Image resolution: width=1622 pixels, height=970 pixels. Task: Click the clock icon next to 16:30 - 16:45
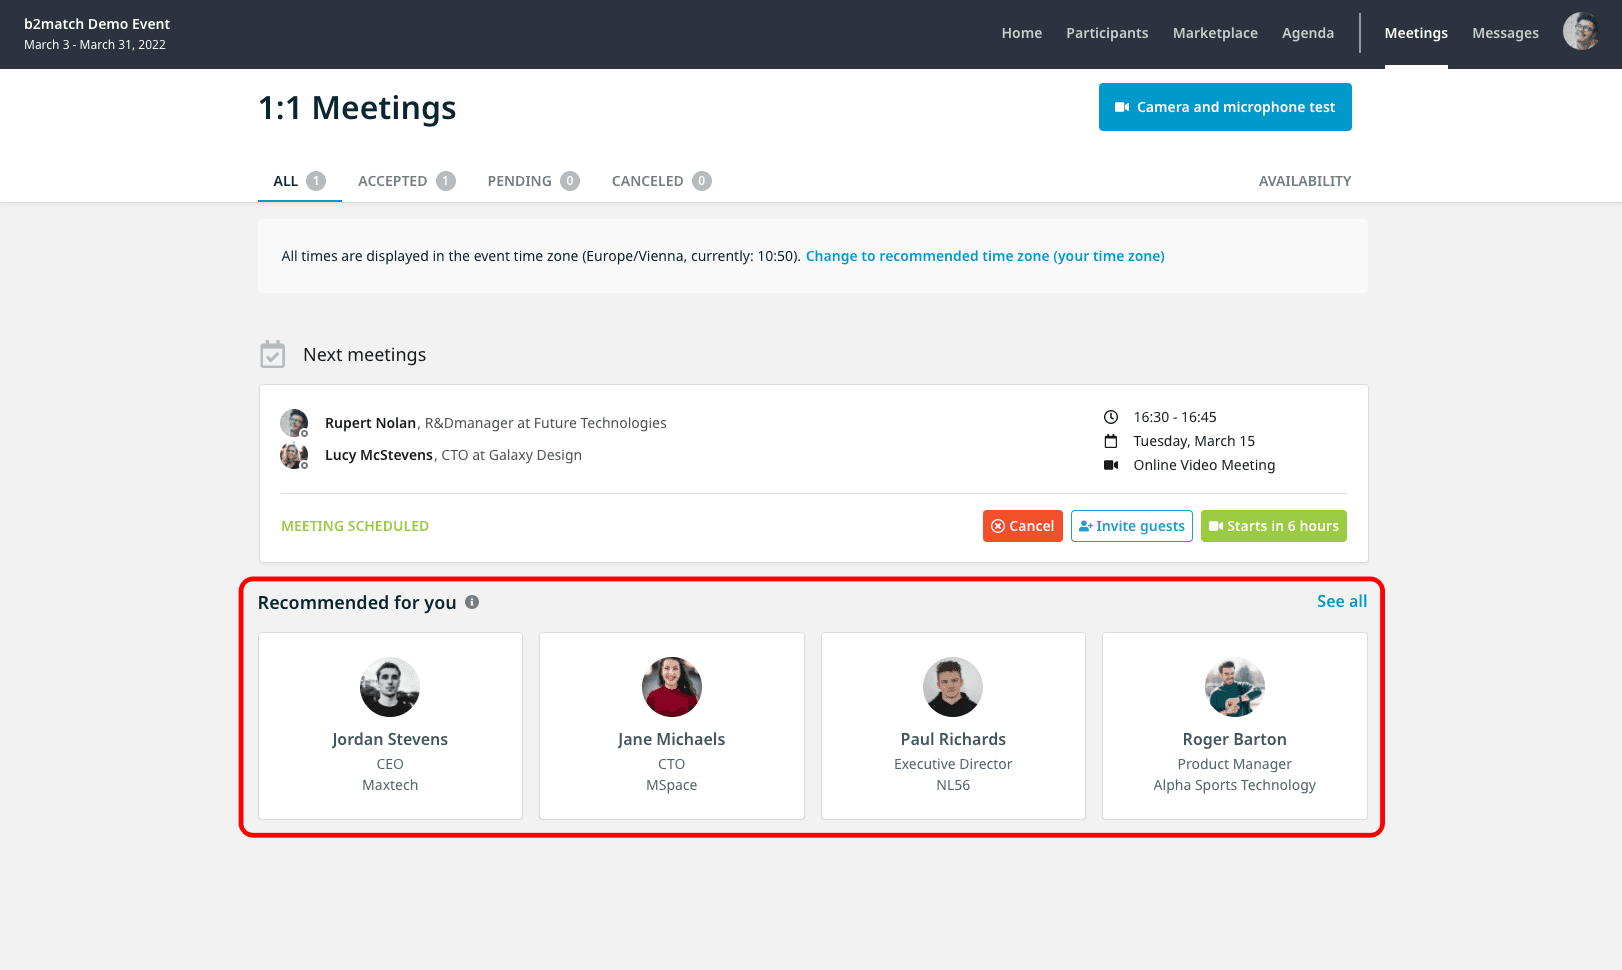point(1110,417)
